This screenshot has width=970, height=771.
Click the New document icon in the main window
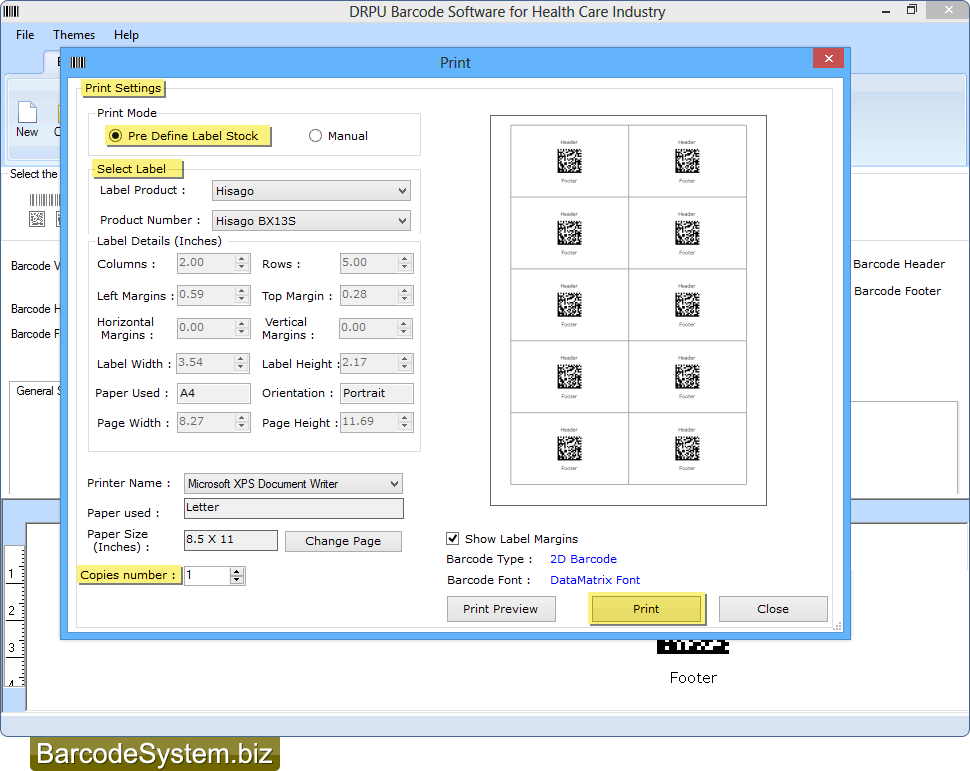coord(27,119)
